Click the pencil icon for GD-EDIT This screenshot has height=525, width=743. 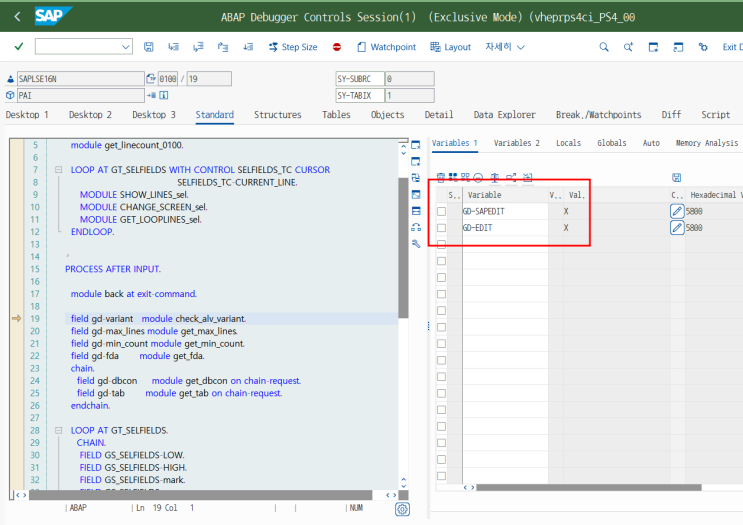[677, 228]
